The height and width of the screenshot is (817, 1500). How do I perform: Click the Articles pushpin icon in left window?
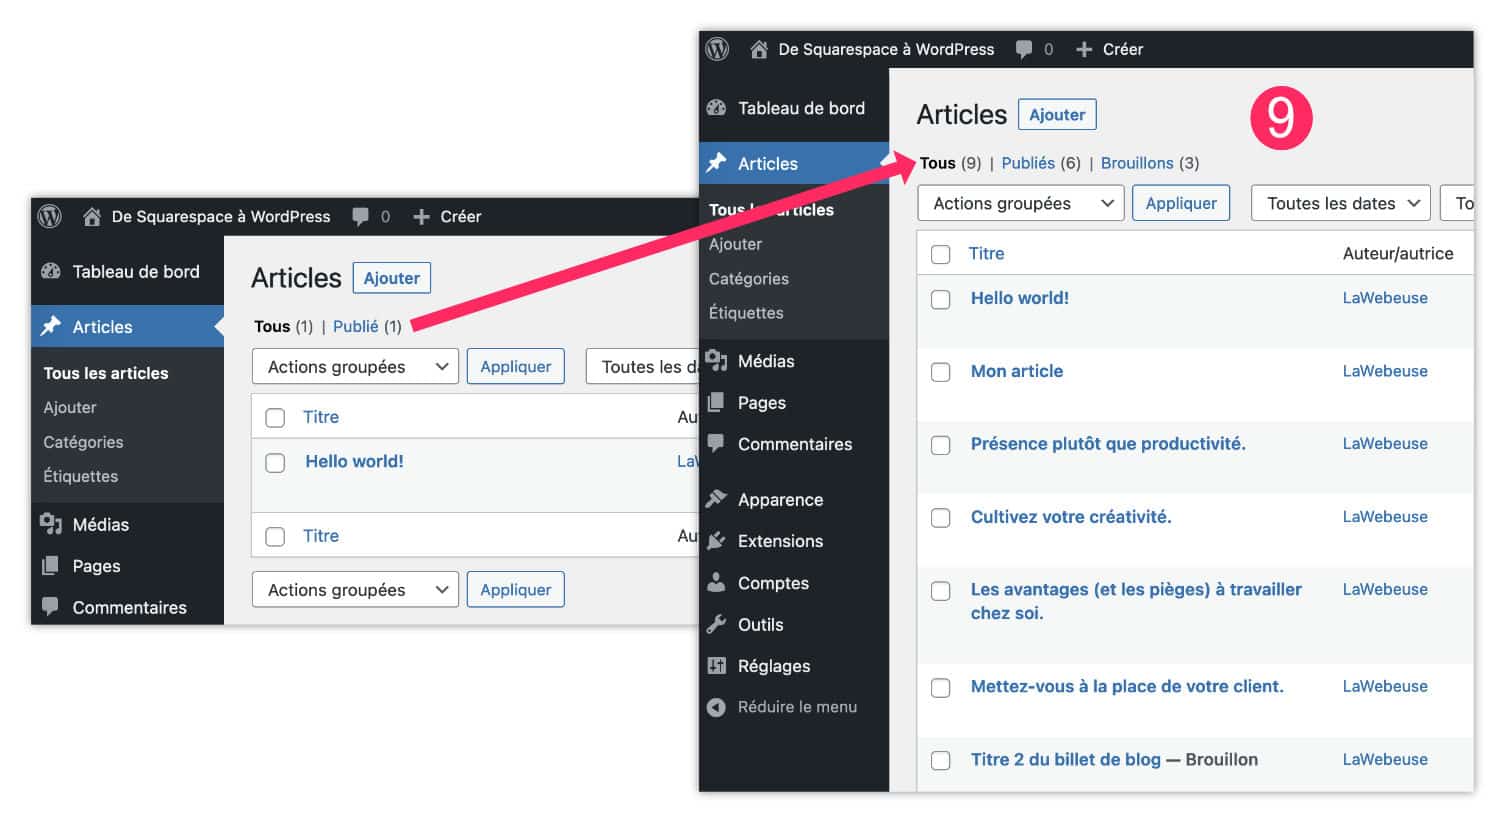[x=51, y=326]
